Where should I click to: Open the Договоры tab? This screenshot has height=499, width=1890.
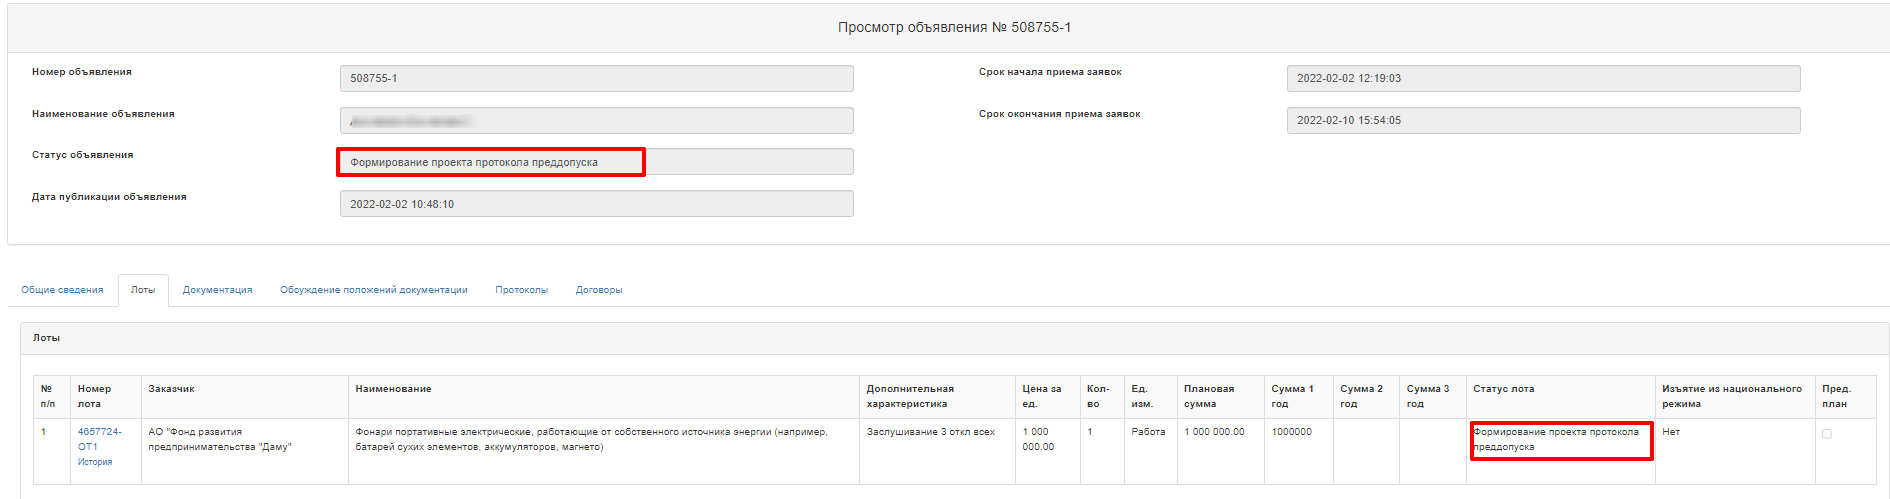[599, 290]
